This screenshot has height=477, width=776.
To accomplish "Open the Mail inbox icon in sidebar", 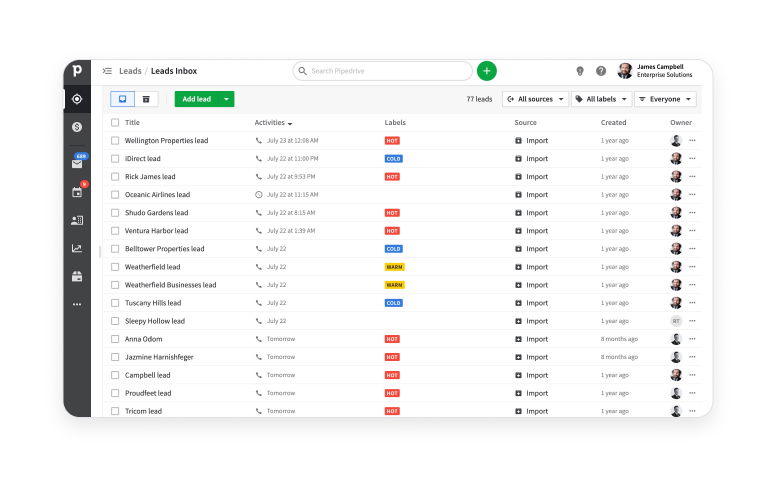I will [x=77, y=163].
